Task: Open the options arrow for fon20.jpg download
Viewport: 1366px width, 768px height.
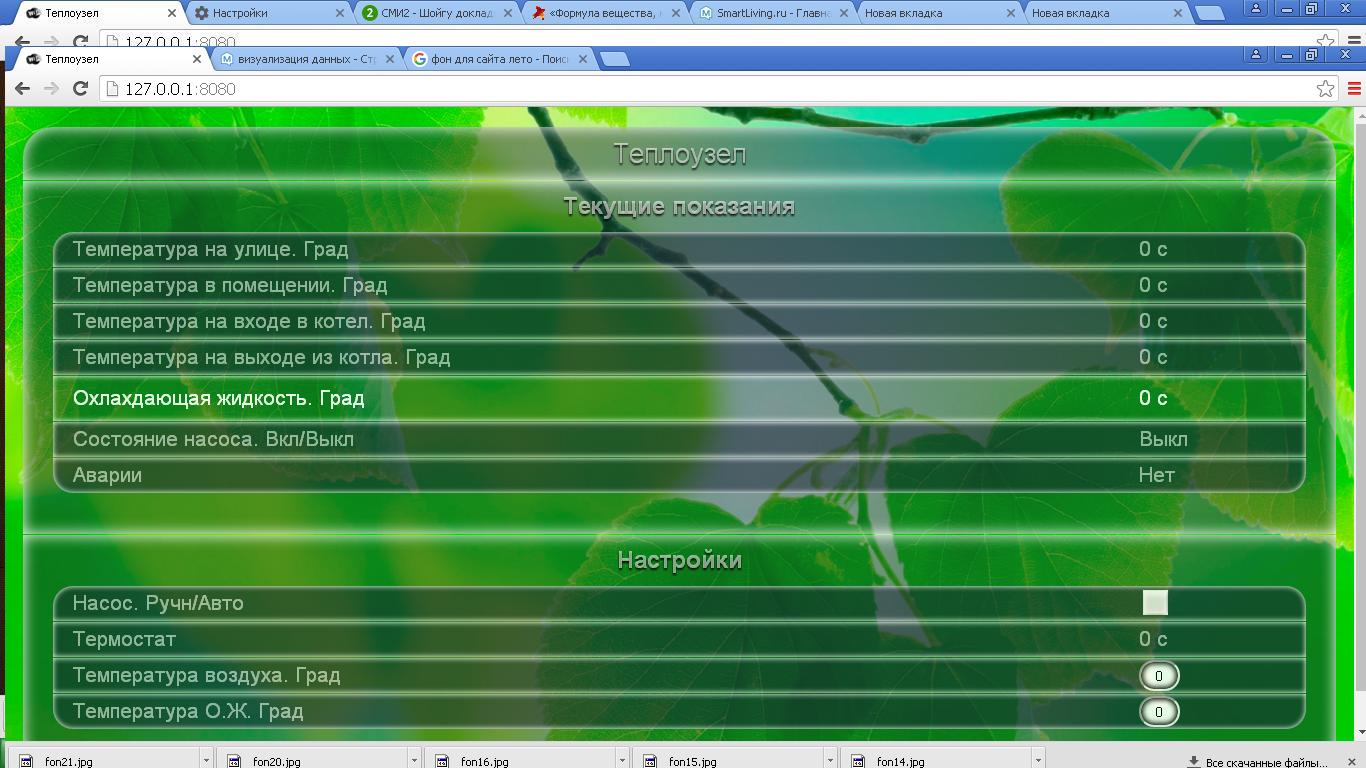Action: [414, 761]
